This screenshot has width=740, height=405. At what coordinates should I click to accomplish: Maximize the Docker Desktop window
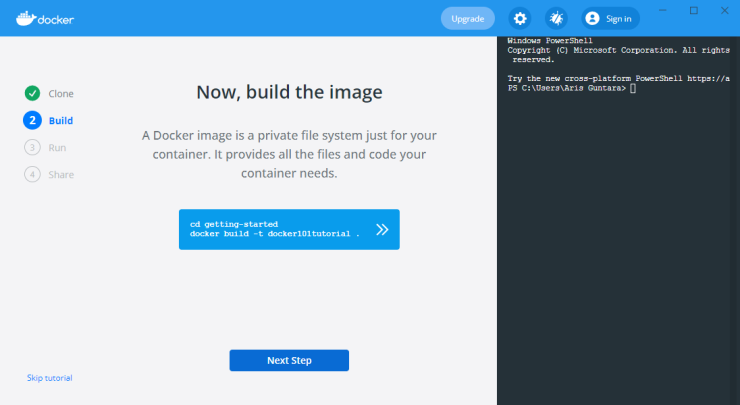click(x=694, y=10)
